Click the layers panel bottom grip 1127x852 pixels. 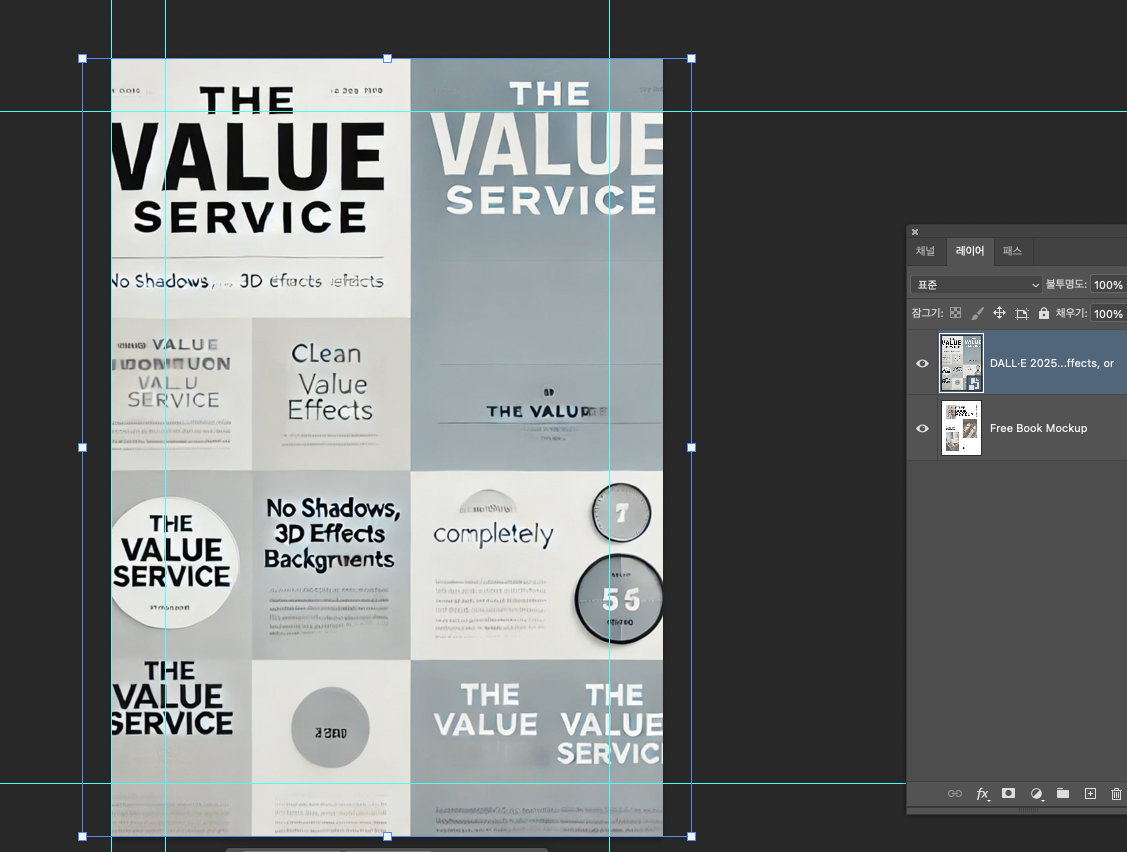coord(1029,810)
